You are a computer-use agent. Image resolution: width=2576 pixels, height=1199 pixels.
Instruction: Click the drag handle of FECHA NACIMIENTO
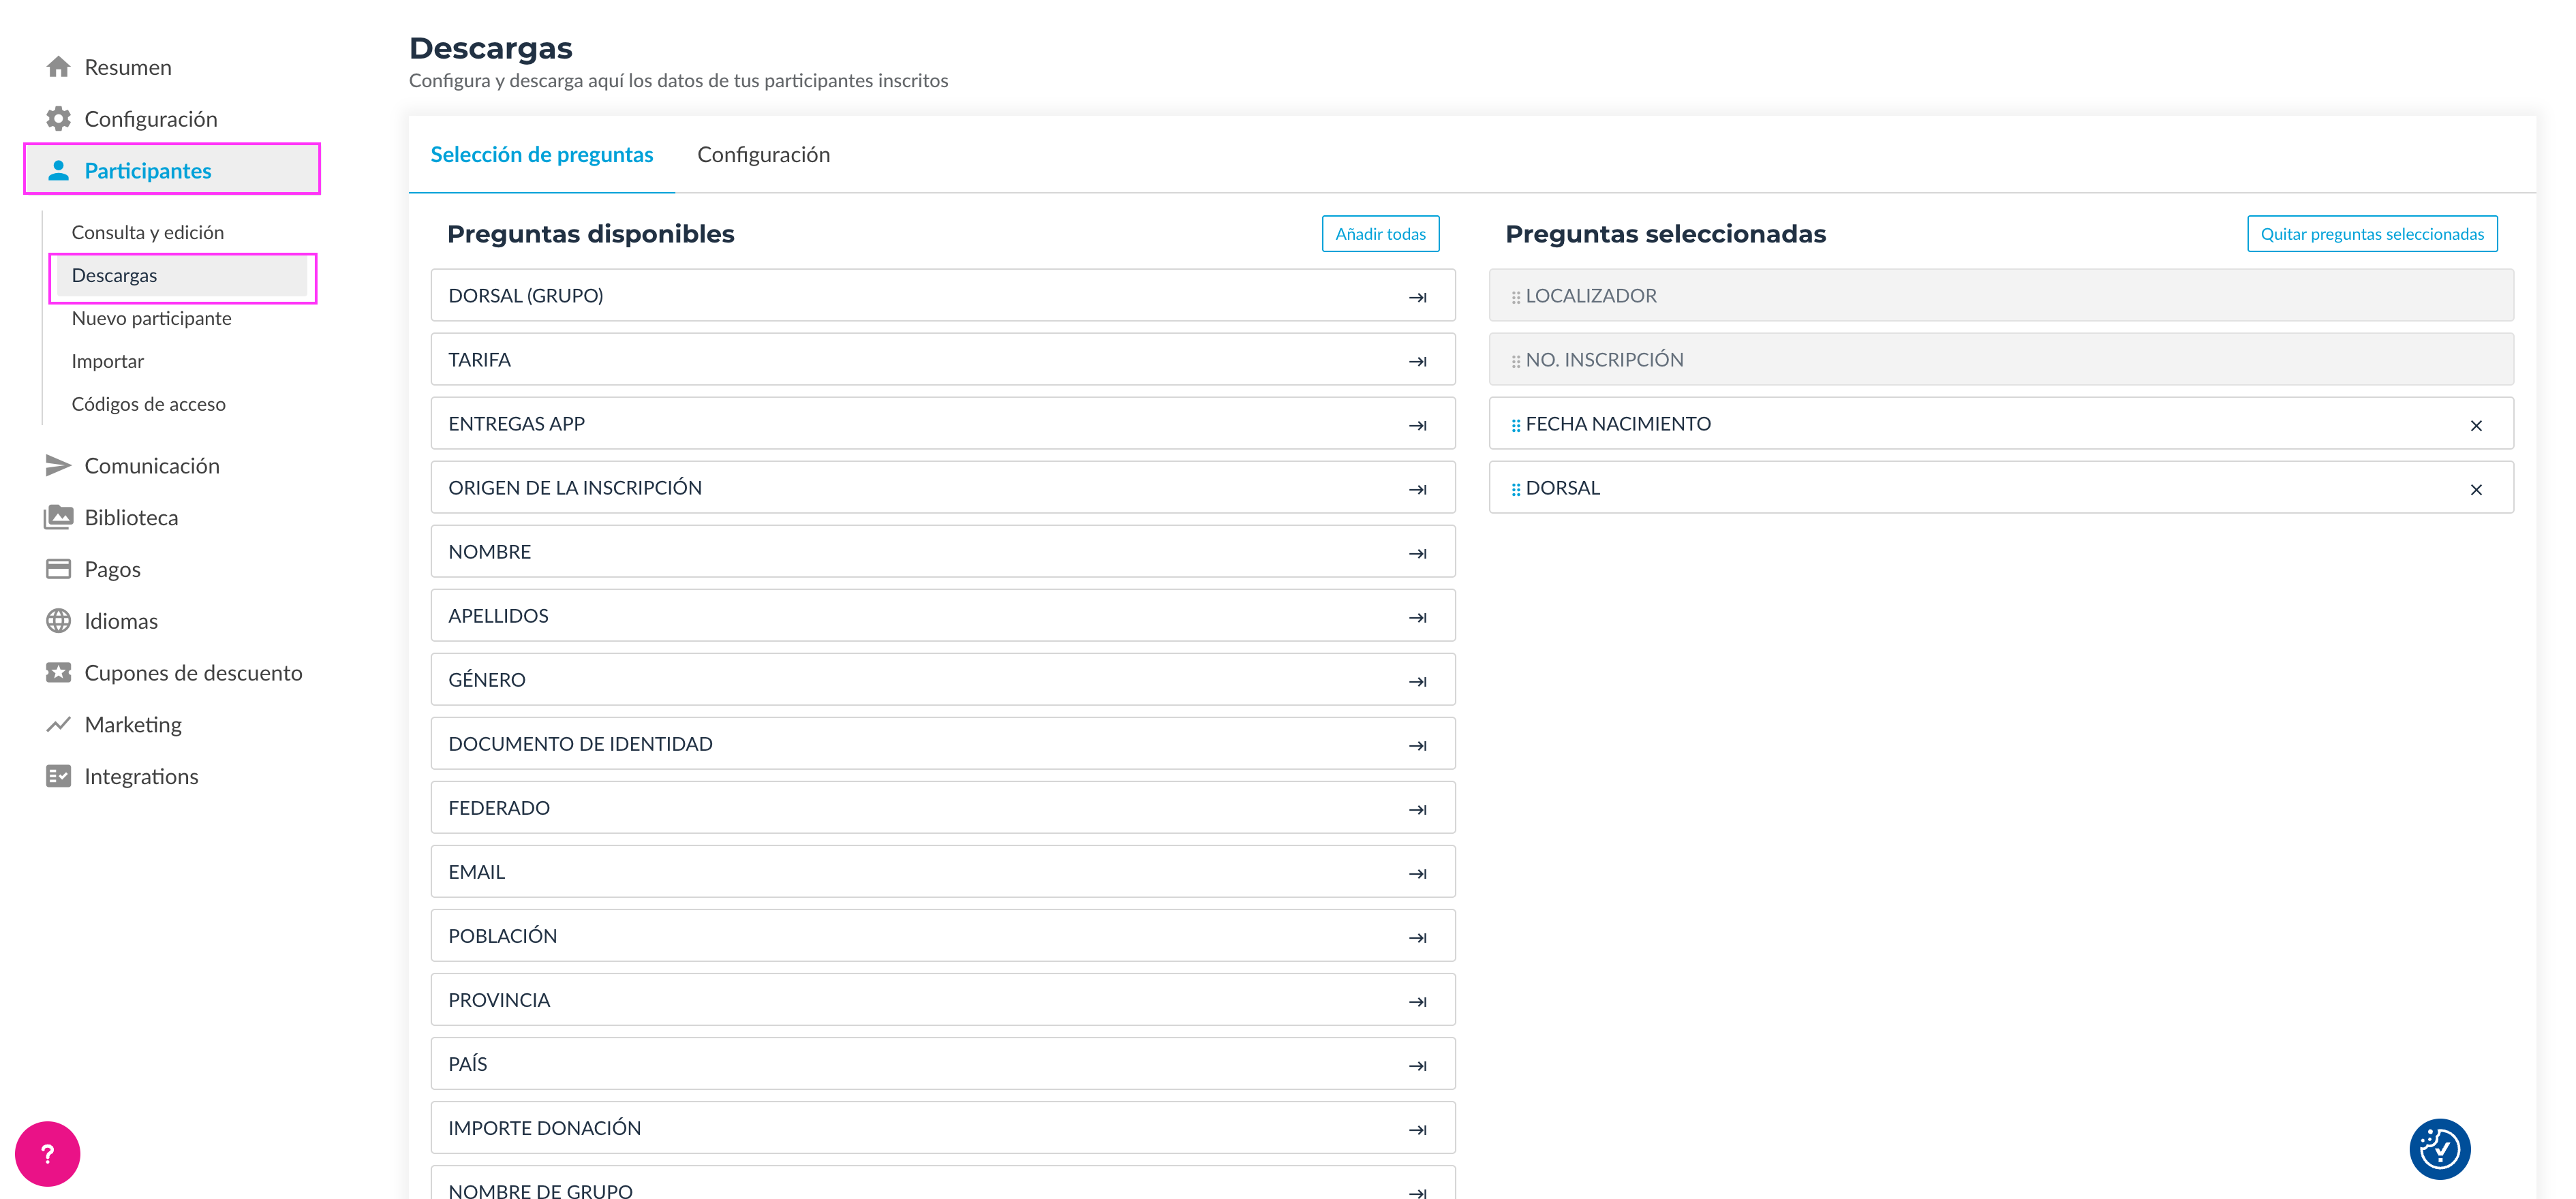tap(1515, 425)
